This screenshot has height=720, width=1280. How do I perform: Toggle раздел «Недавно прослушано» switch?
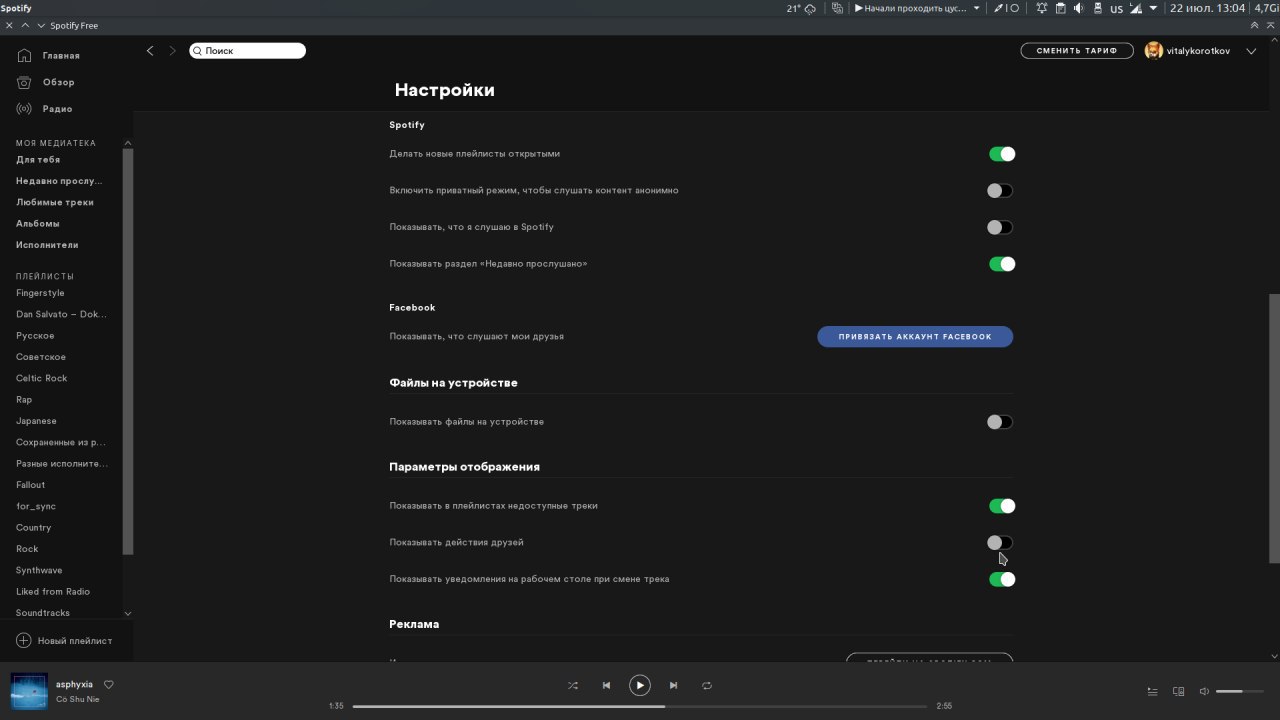tap(1002, 264)
